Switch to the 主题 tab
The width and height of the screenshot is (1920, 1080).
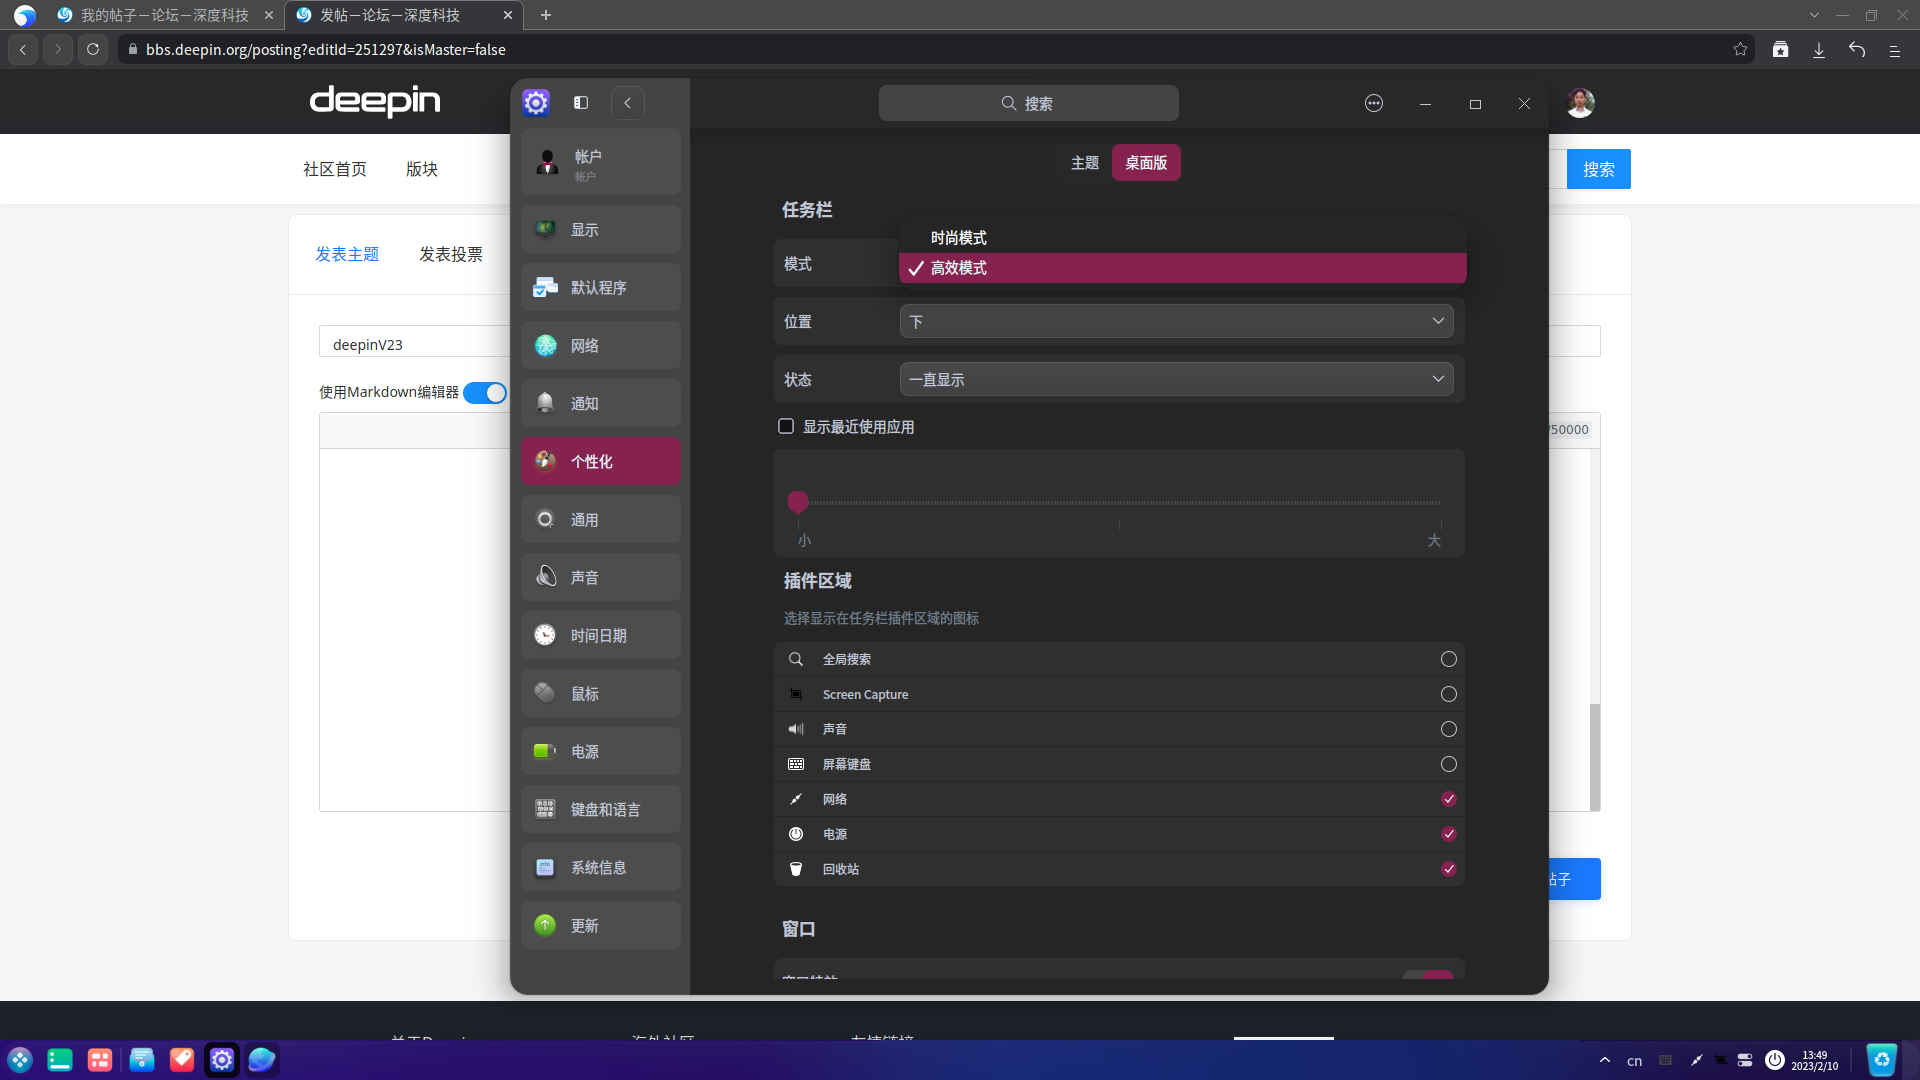point(1084,163)
